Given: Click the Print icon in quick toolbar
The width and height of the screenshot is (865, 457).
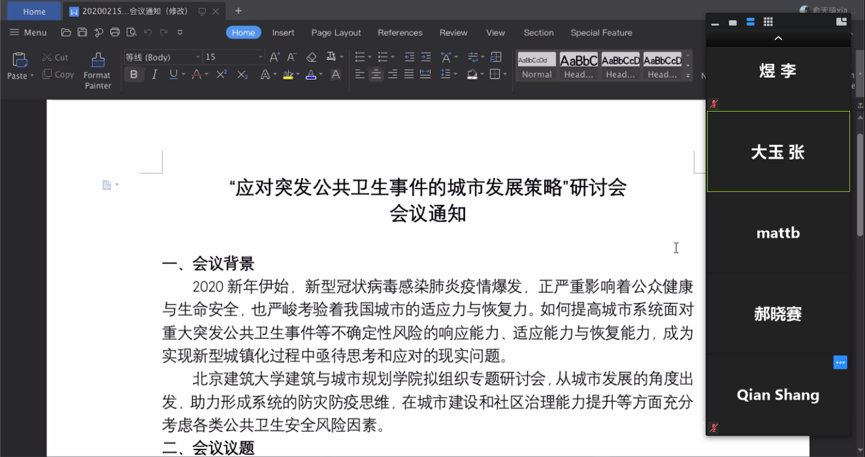Looking at the screenshot, I should [x=115, y=33].
